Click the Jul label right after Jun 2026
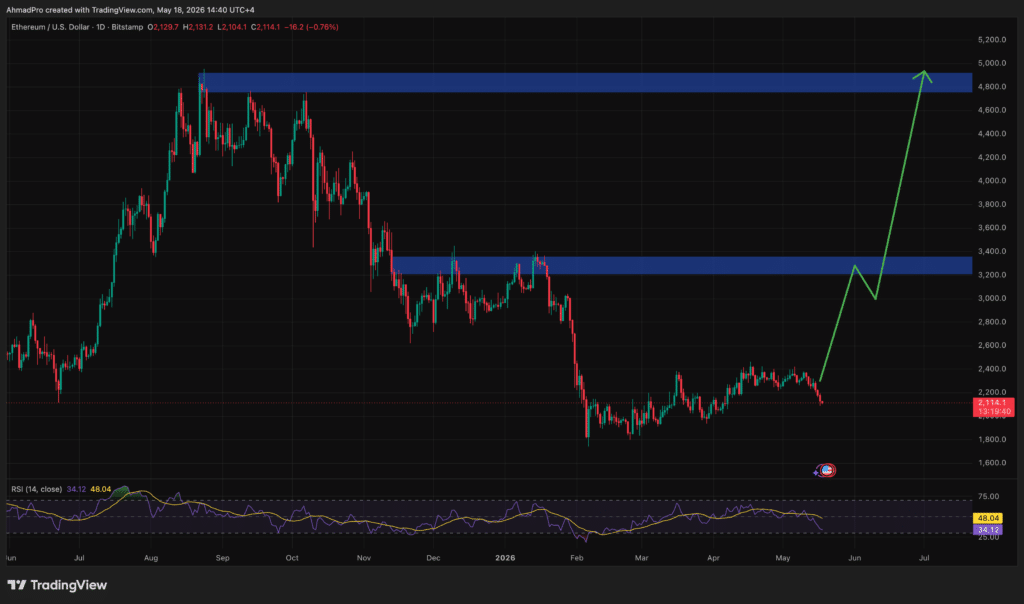 click(924, 558)
